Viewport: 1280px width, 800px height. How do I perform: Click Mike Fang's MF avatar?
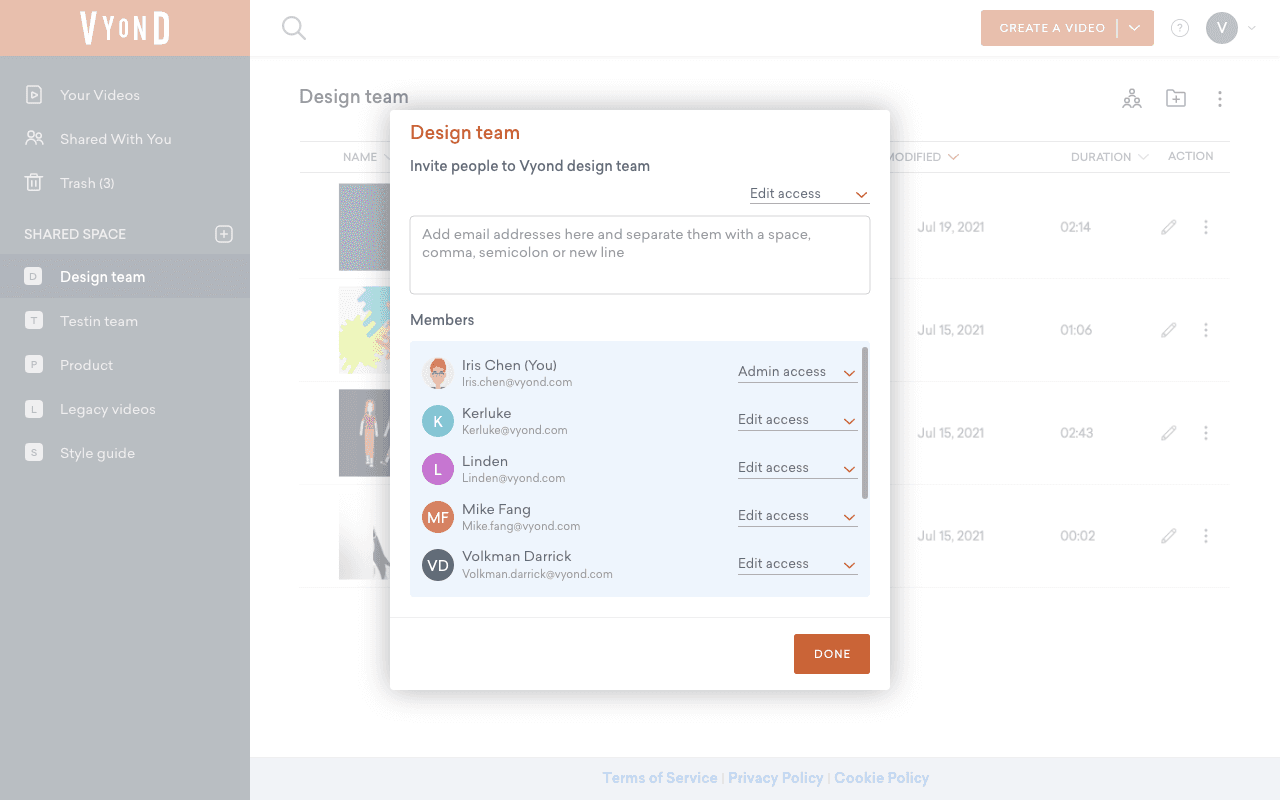tap(438, 517)
